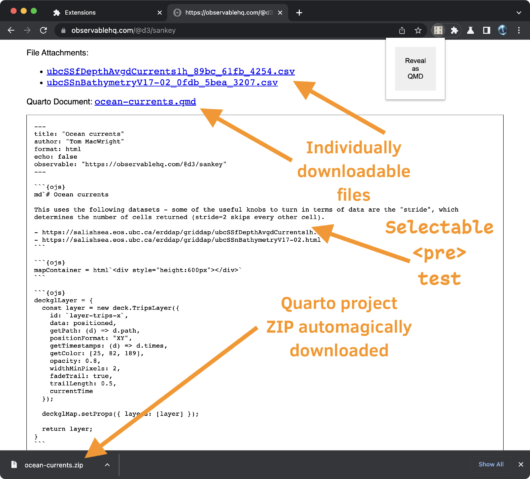Viewport: 530px width, 479px height.
Task: Click the 'author: "Tom MacWright"' line
Action: (x=79, y=141)
